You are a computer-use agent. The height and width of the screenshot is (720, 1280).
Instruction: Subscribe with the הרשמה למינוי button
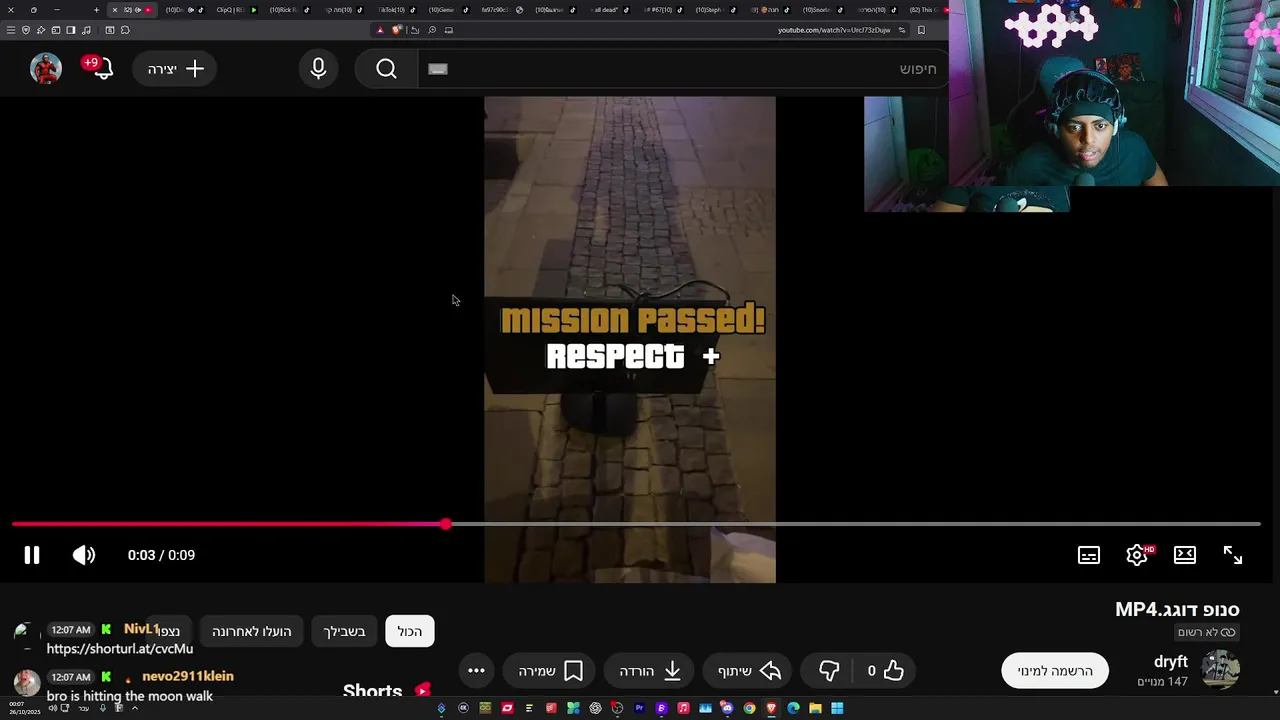[1055, 671]
